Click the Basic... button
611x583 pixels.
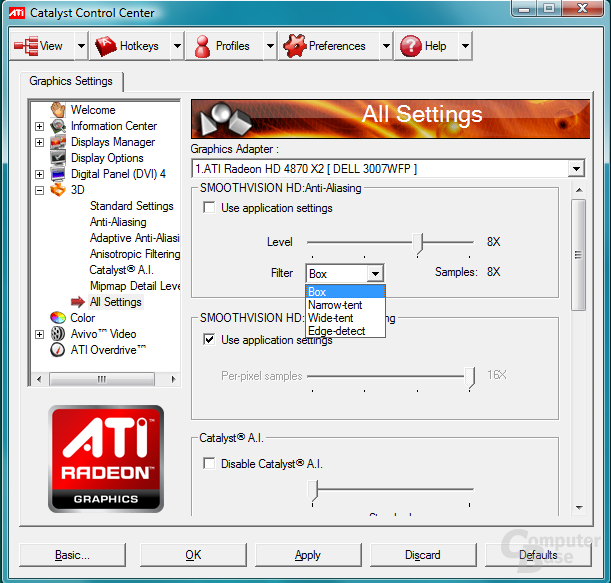point(72,555)
